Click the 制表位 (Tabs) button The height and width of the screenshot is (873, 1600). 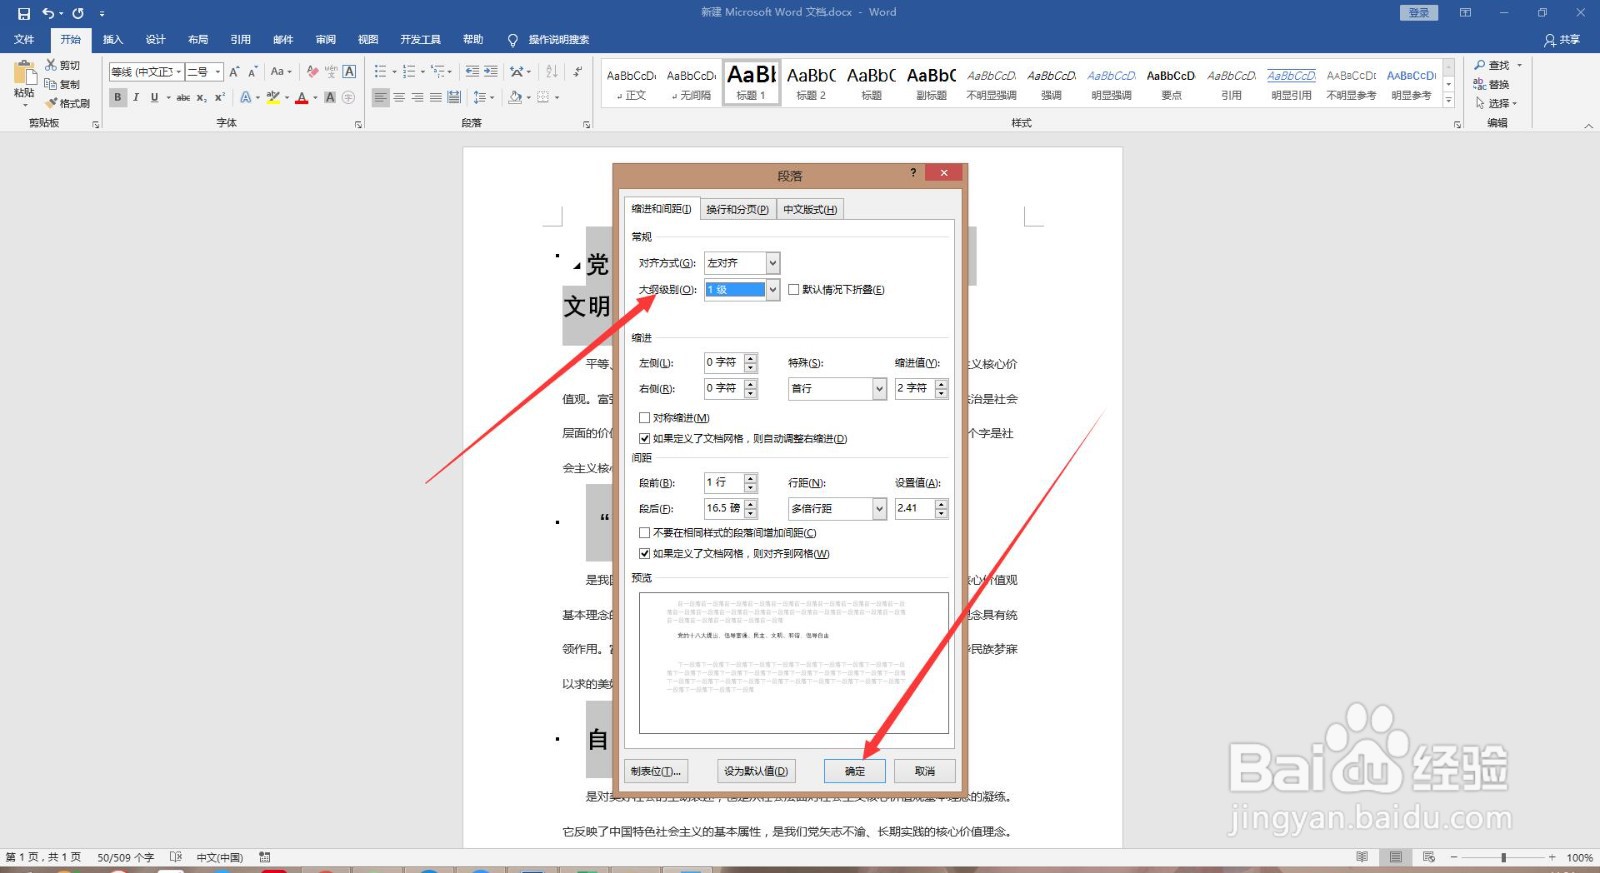[x=656, y=771]
